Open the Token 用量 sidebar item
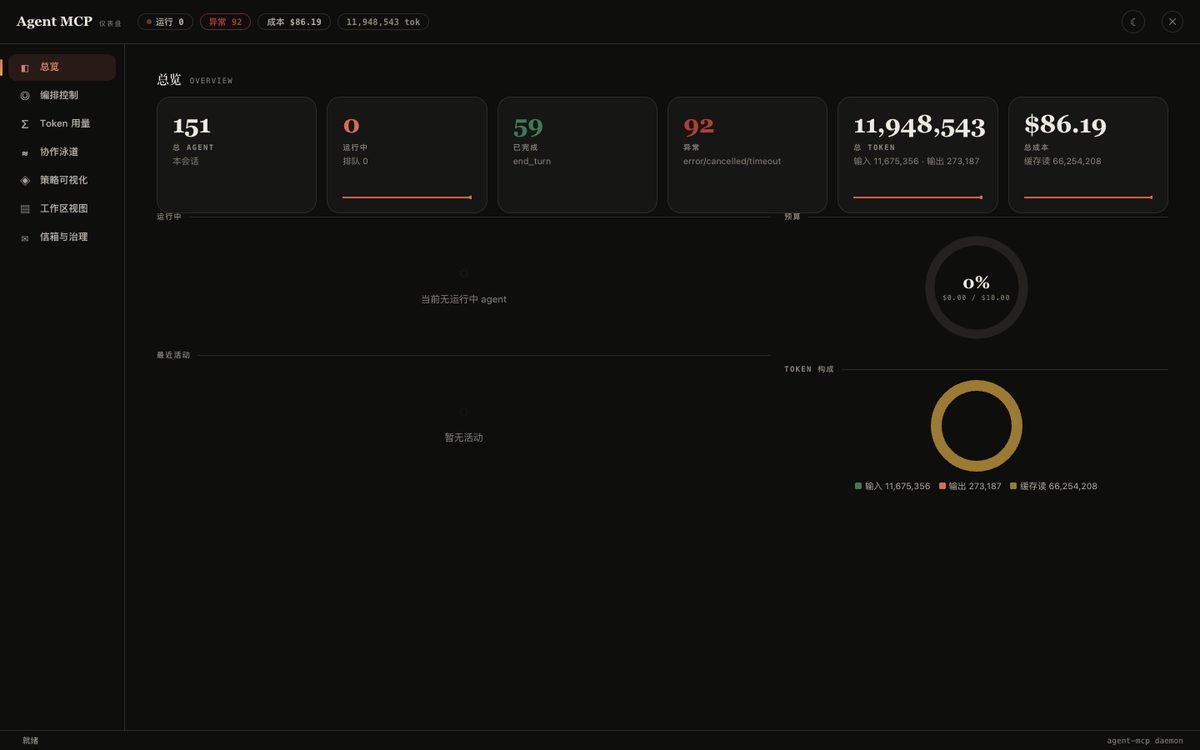1200x750 pixels. [x=62, y=124]
